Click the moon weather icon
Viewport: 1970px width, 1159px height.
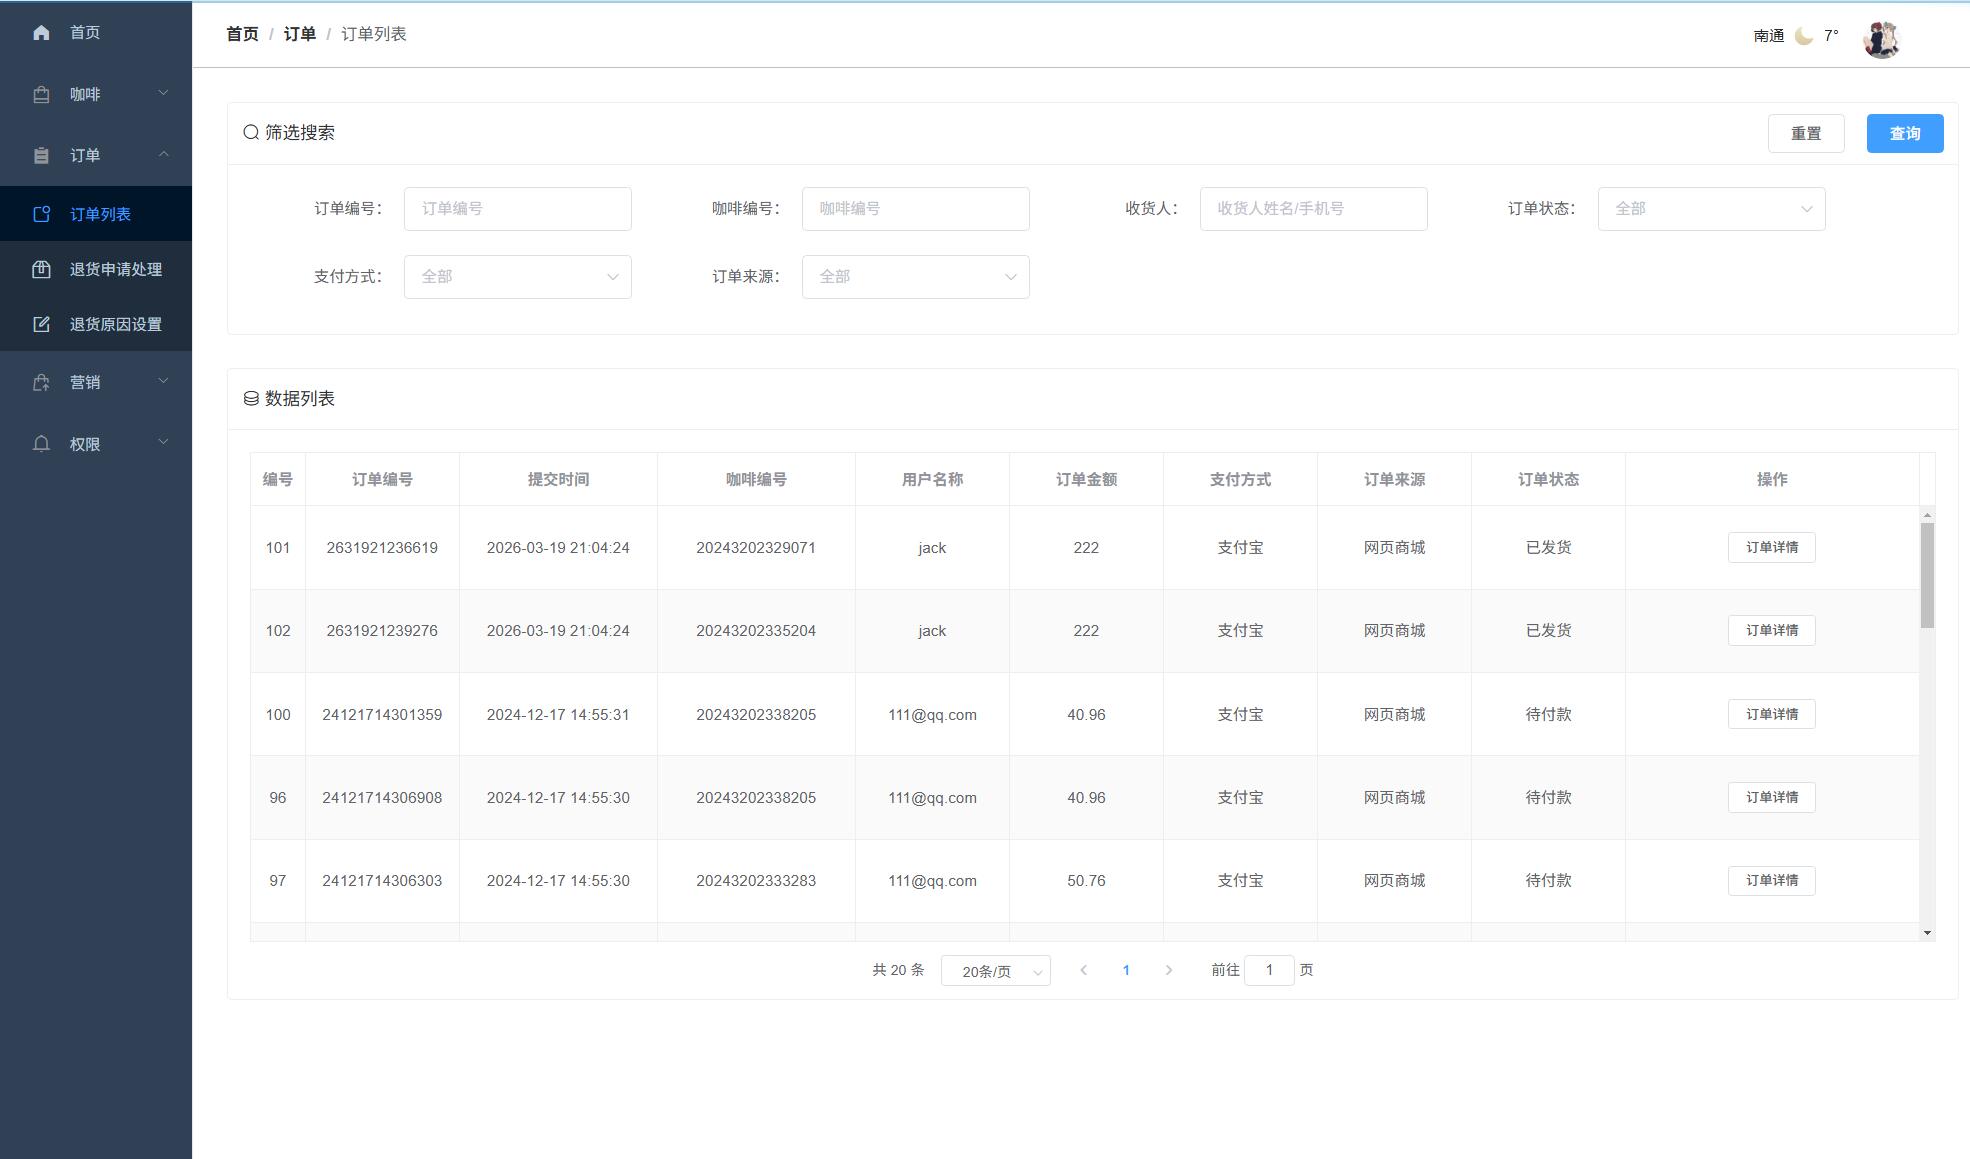point(1804,36)
